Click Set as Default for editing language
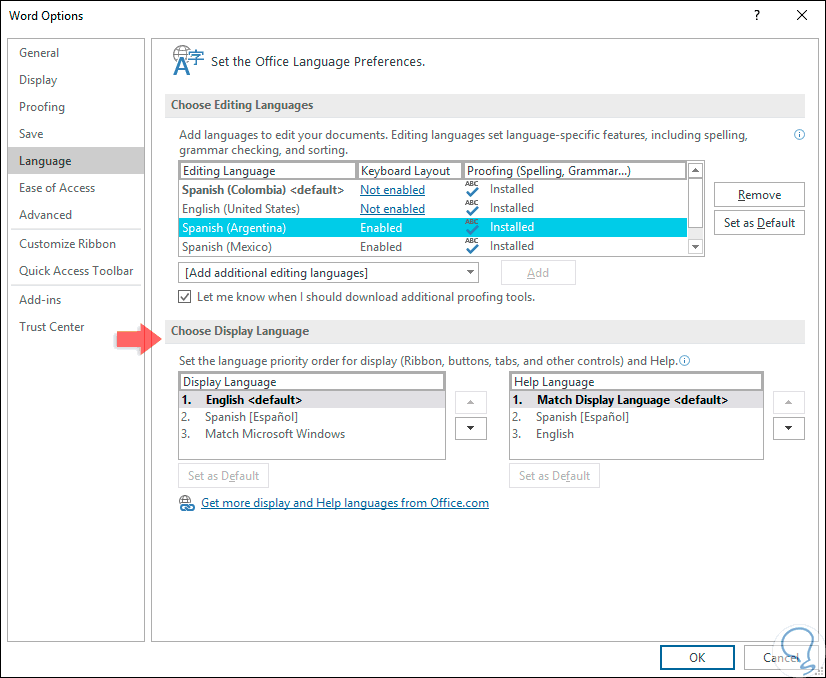Screen dimensions: 826x678 click(759, 223)
